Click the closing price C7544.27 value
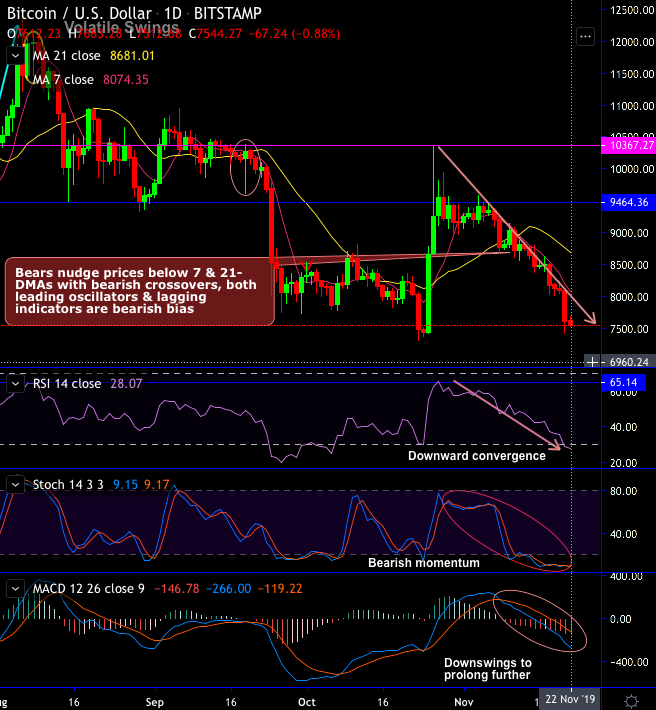This screenshot has width=656, height=710. click(x=215, y=34)
